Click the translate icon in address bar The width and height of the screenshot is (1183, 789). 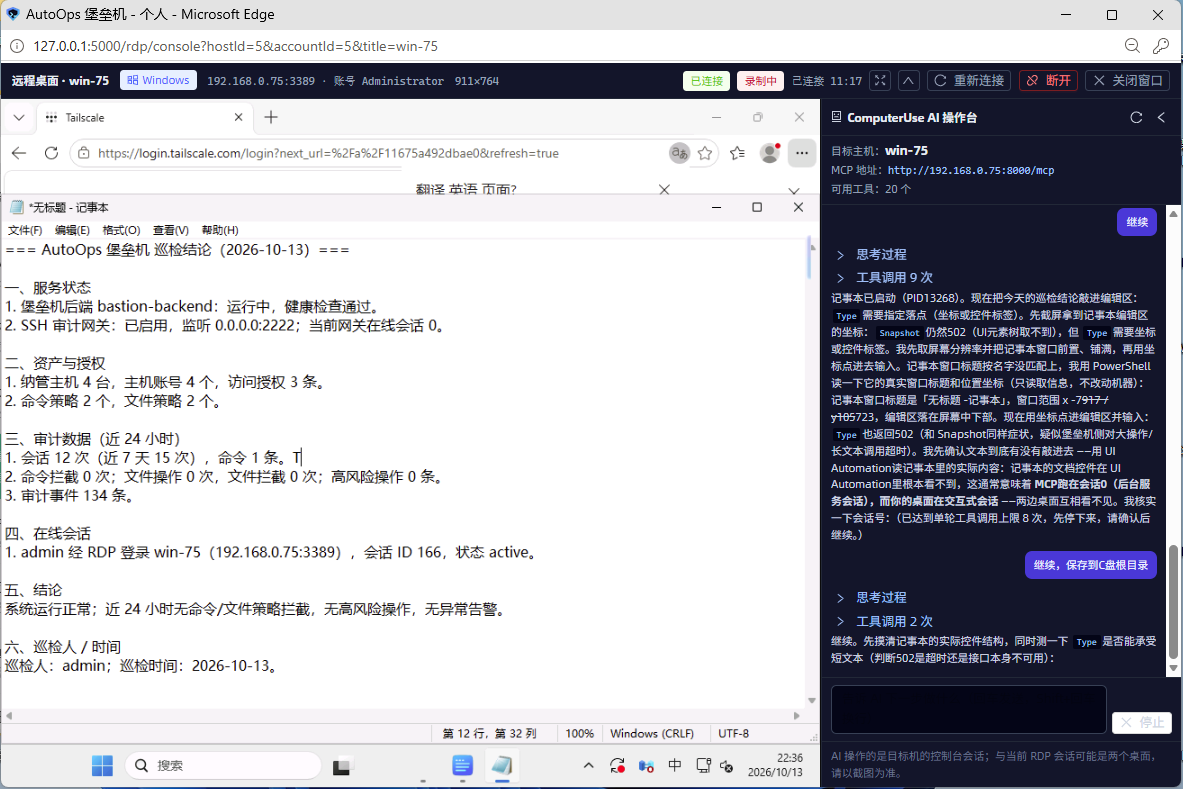tap(679, 153)
